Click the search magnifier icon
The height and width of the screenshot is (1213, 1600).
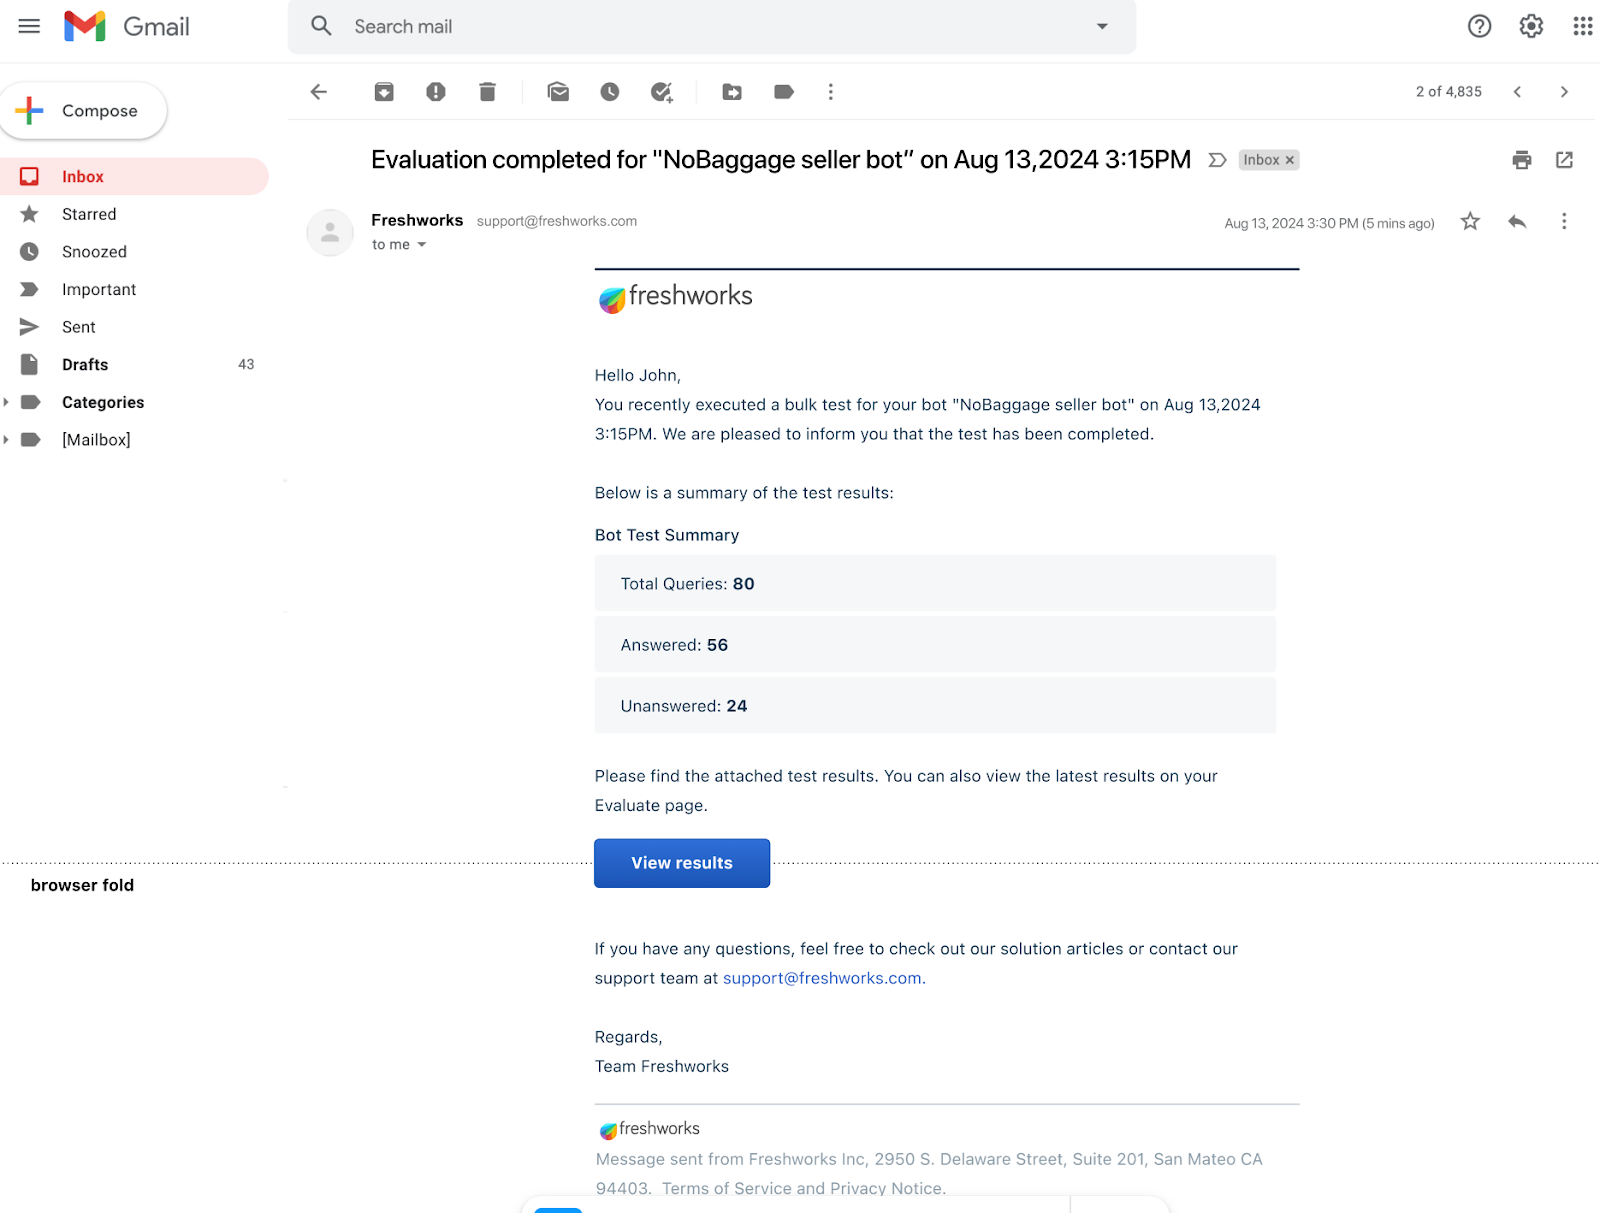point(321,26)
